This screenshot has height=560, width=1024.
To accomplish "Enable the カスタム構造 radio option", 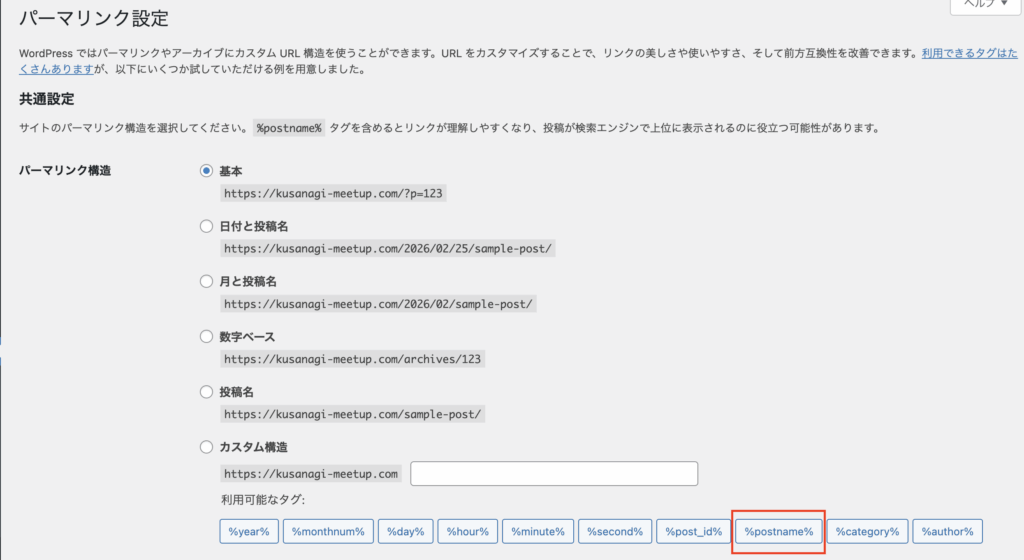I will pyautogui.click(x=207, y=446).
